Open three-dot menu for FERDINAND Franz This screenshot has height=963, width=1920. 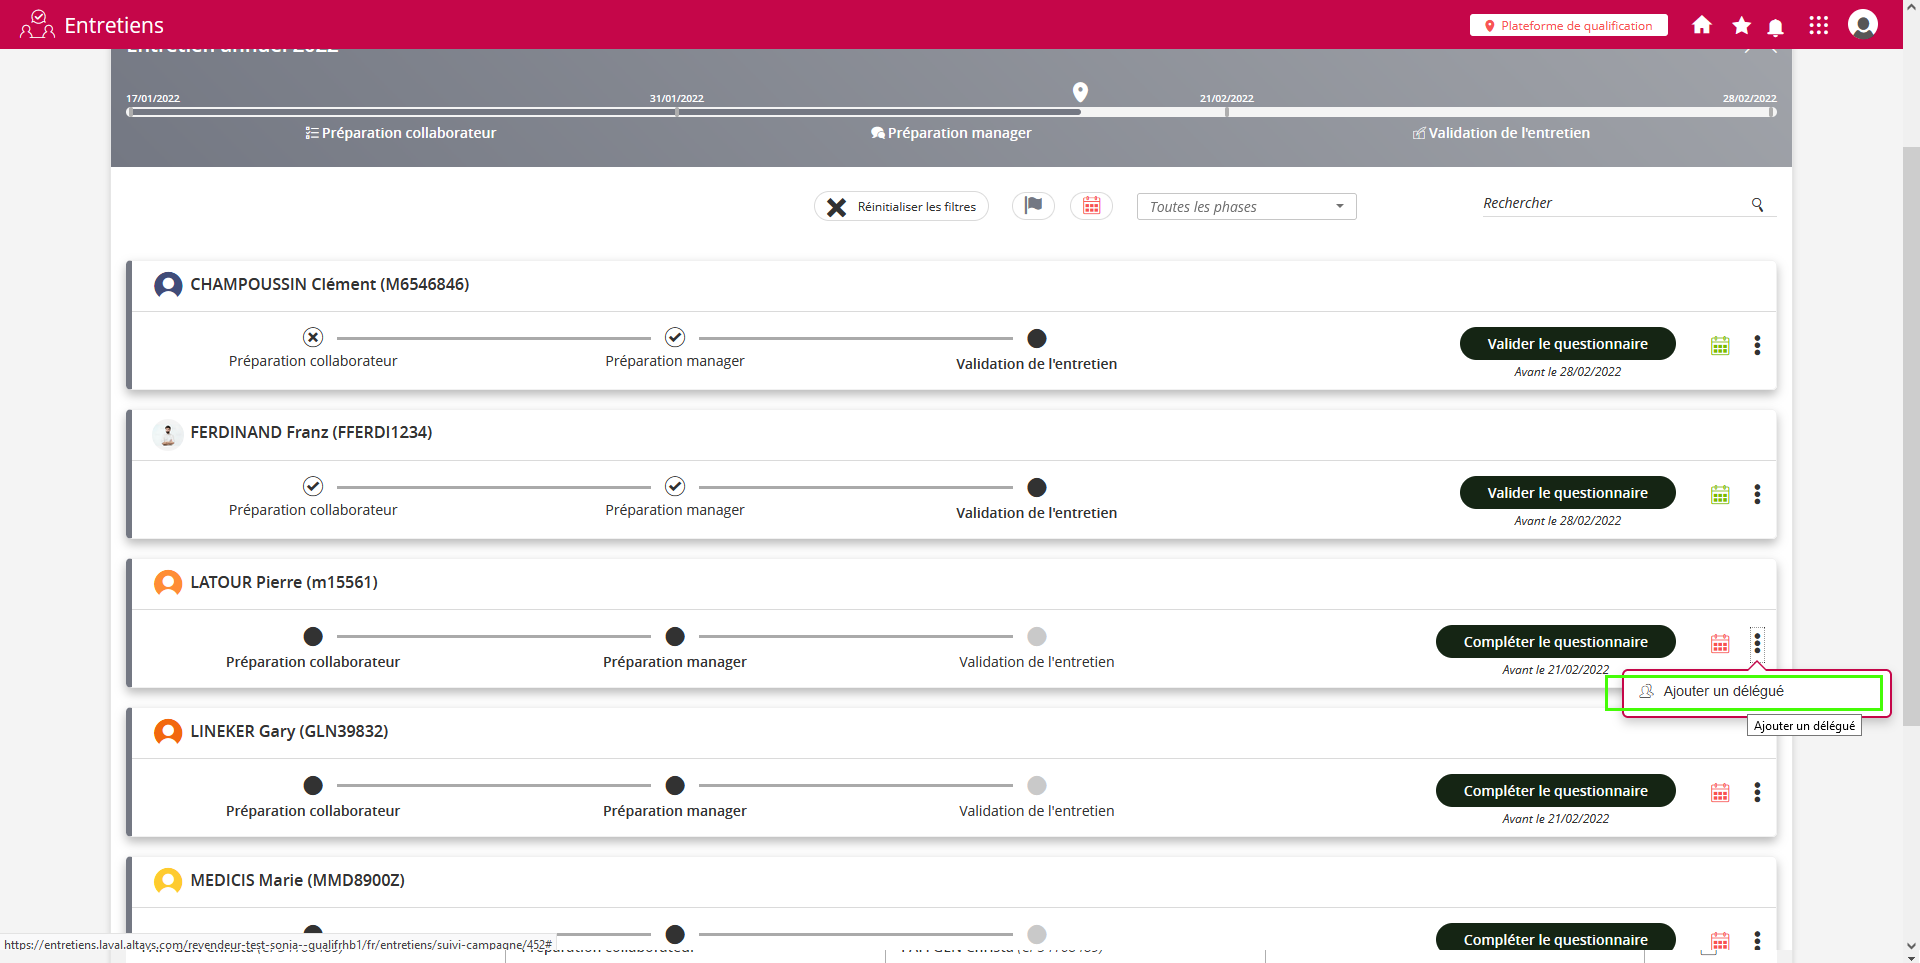(1757, 494)
